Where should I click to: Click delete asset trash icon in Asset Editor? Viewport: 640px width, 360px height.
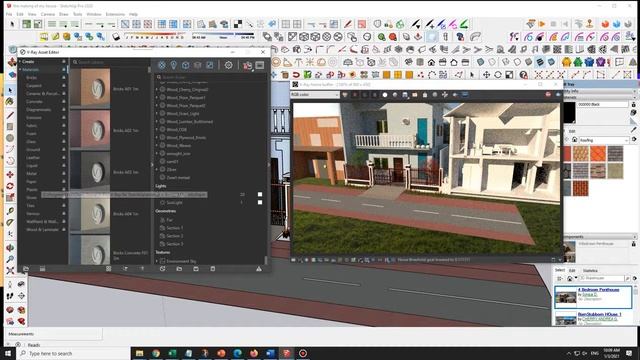[x=213, y=269]
